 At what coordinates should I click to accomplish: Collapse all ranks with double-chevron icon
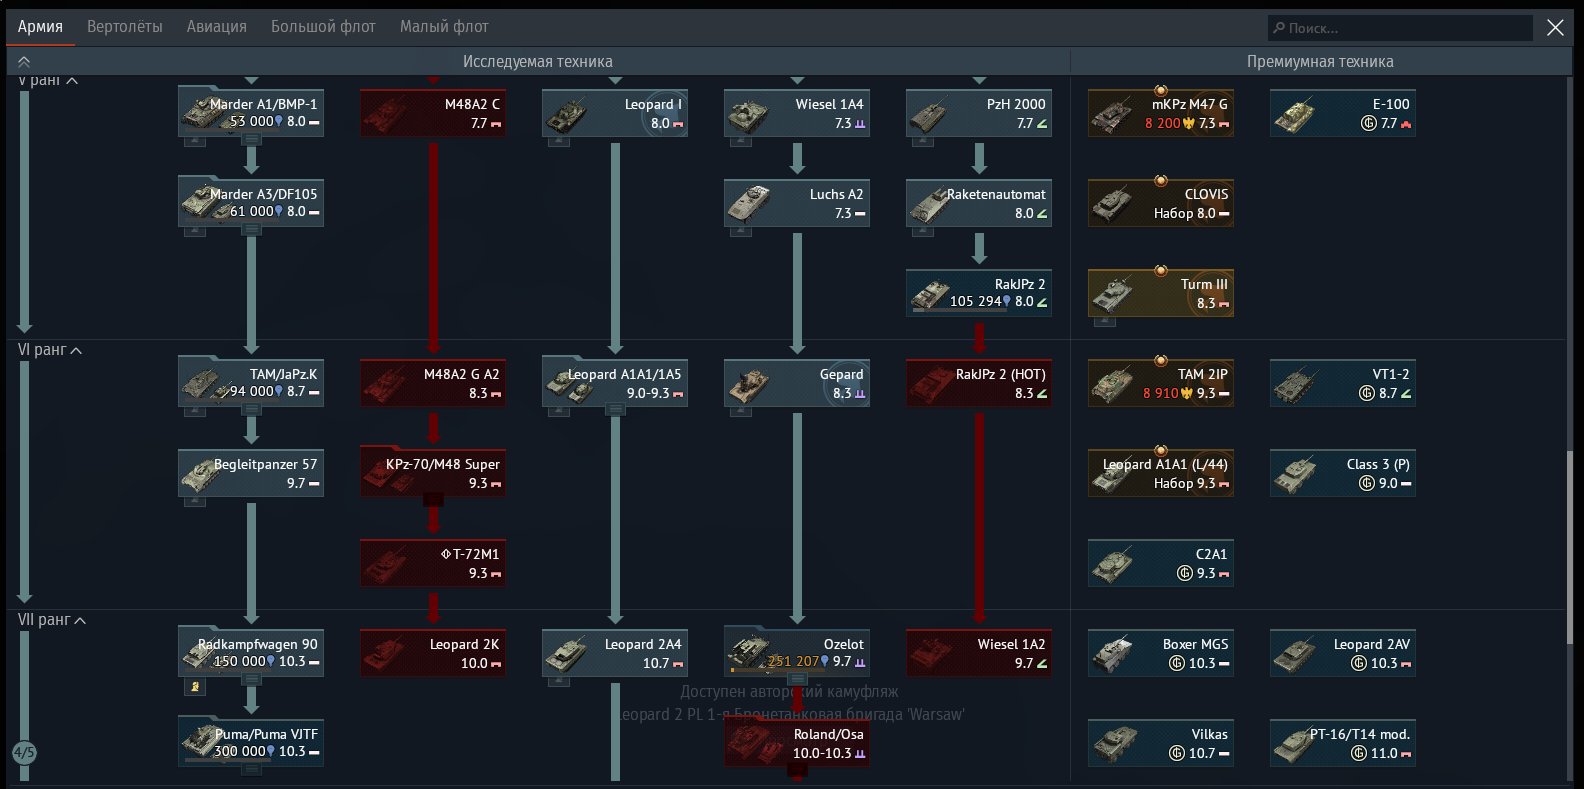point(24,62)
